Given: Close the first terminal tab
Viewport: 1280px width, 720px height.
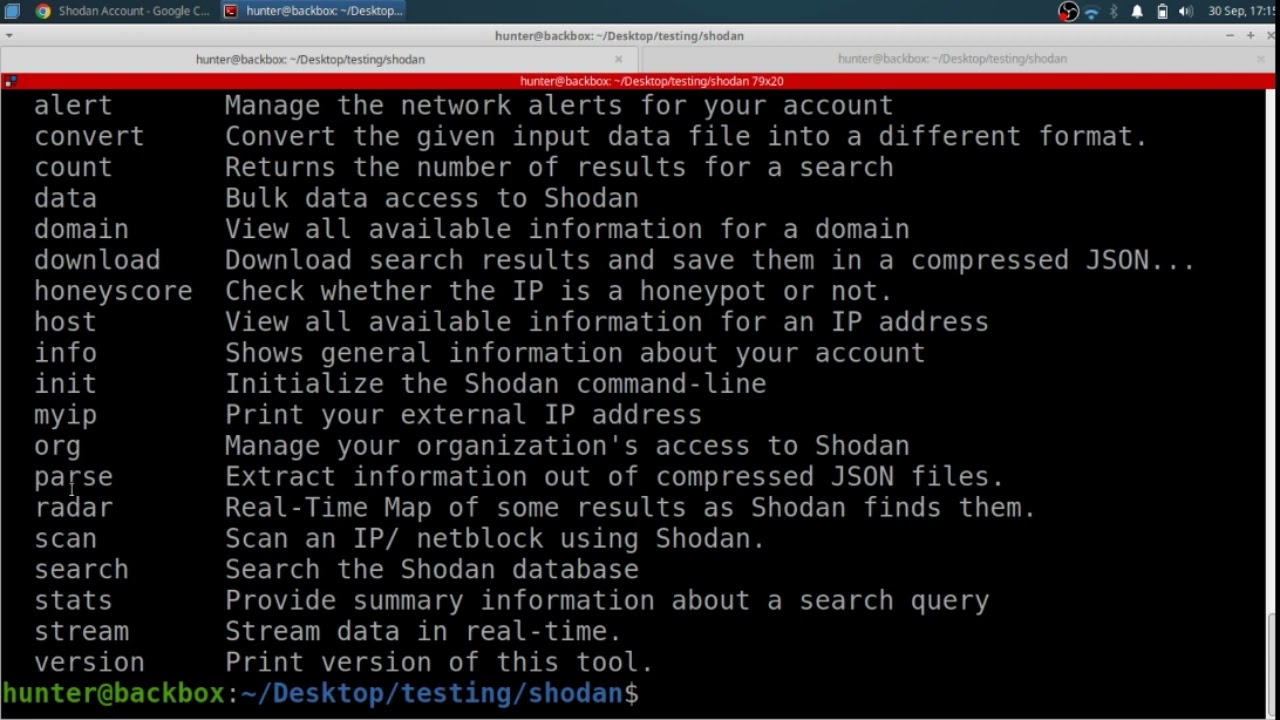Looking at the screenshot, I should (618, 60).
